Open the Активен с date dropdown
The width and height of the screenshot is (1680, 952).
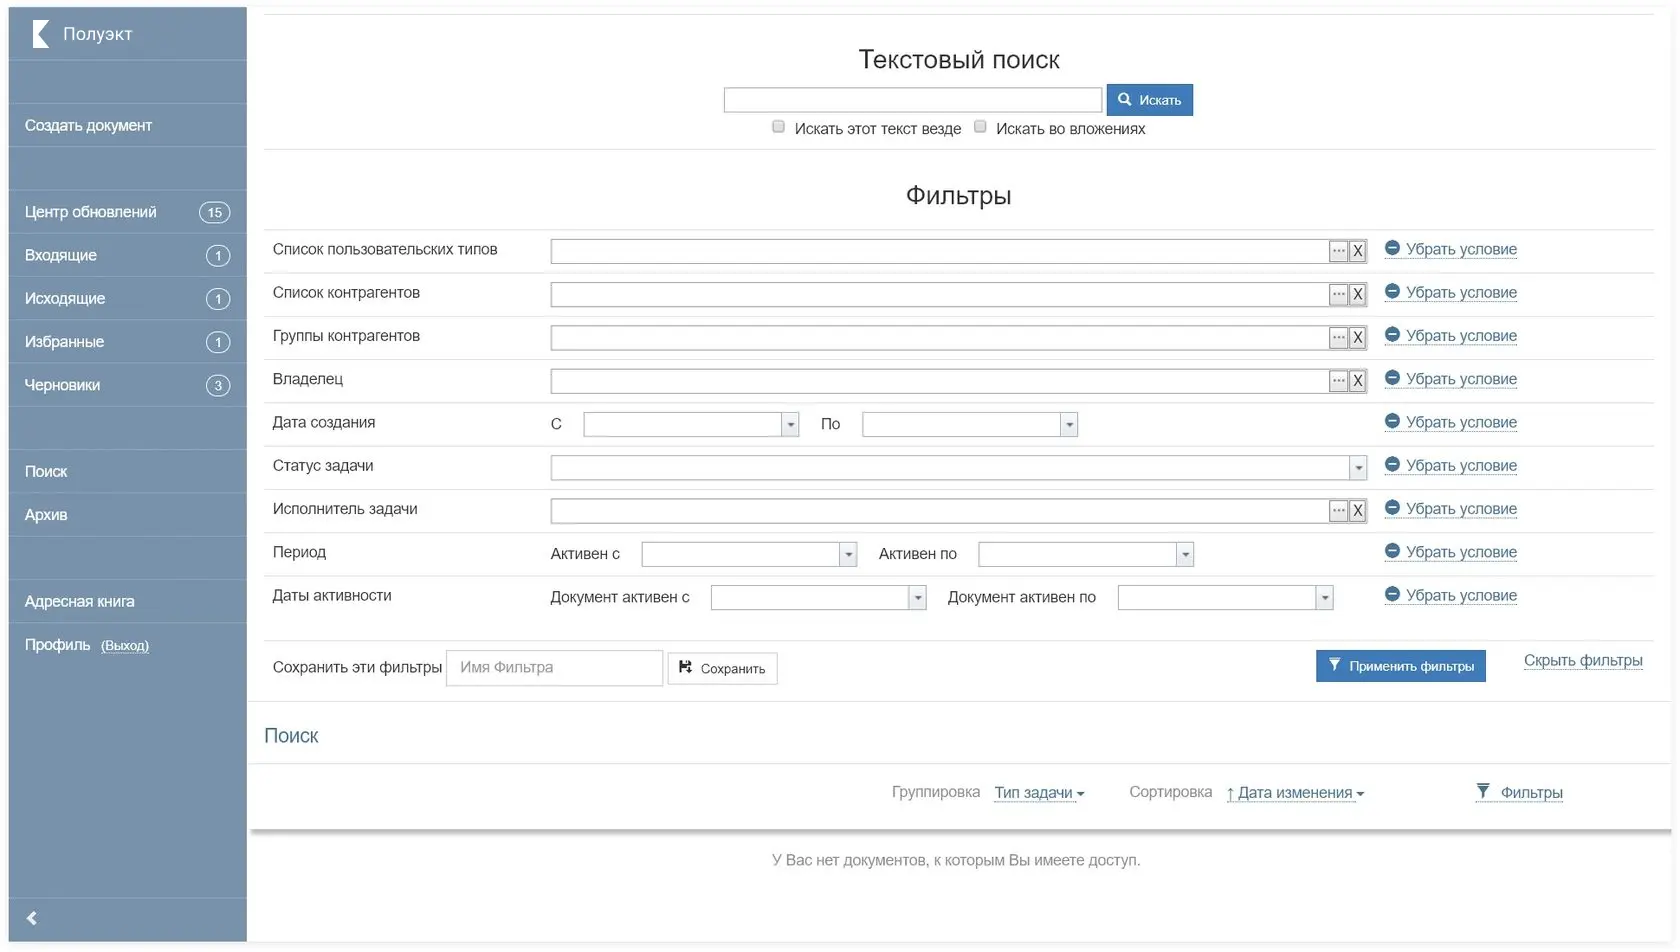848,554
